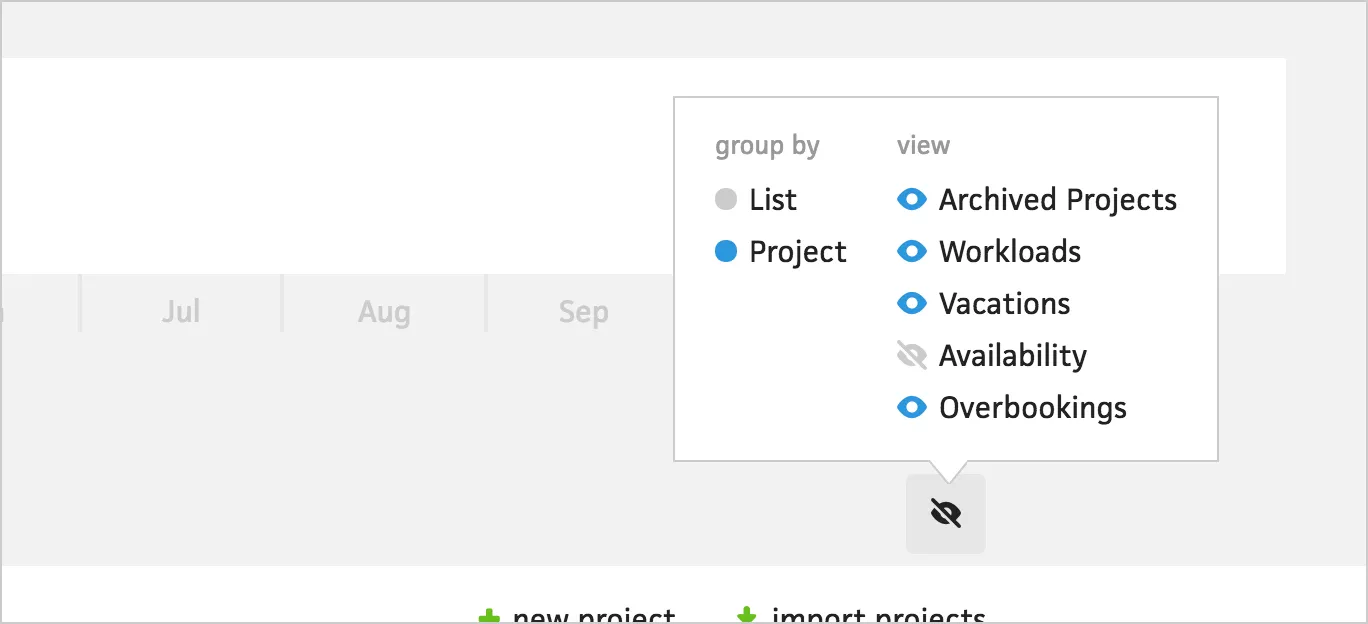1368x624 pixels.
Task: Click the green plus icon next to new project
Action: tap(488, 614)
